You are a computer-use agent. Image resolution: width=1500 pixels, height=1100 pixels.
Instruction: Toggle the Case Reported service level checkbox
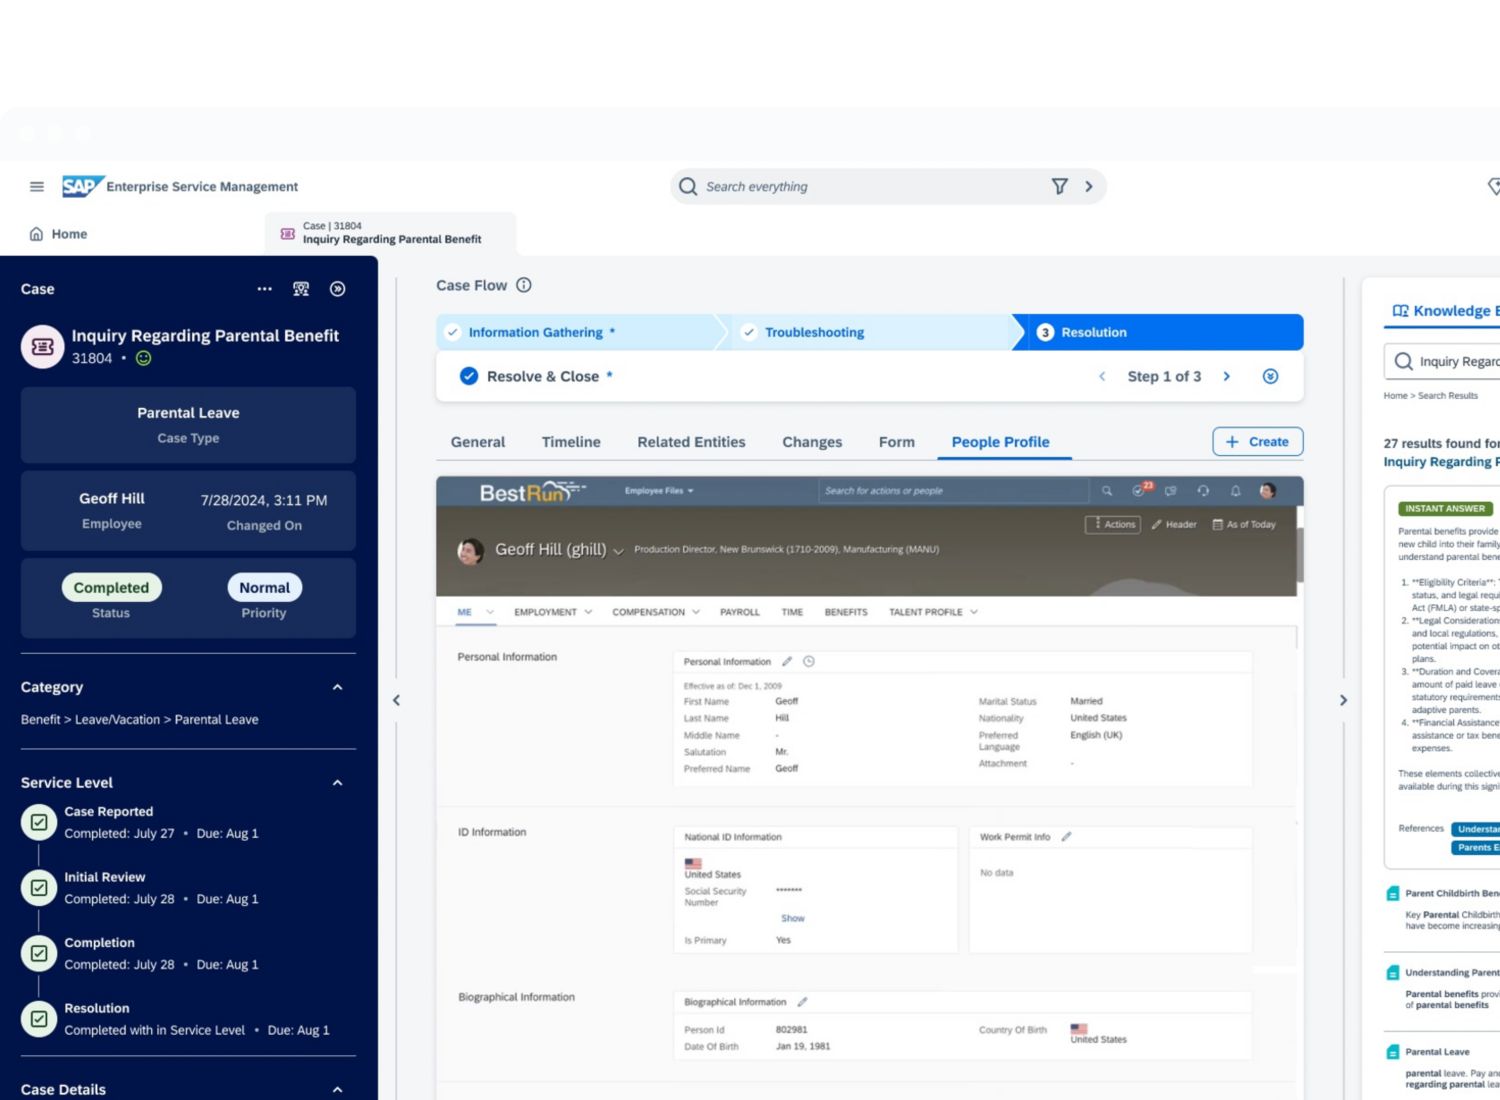pos(39,822)
